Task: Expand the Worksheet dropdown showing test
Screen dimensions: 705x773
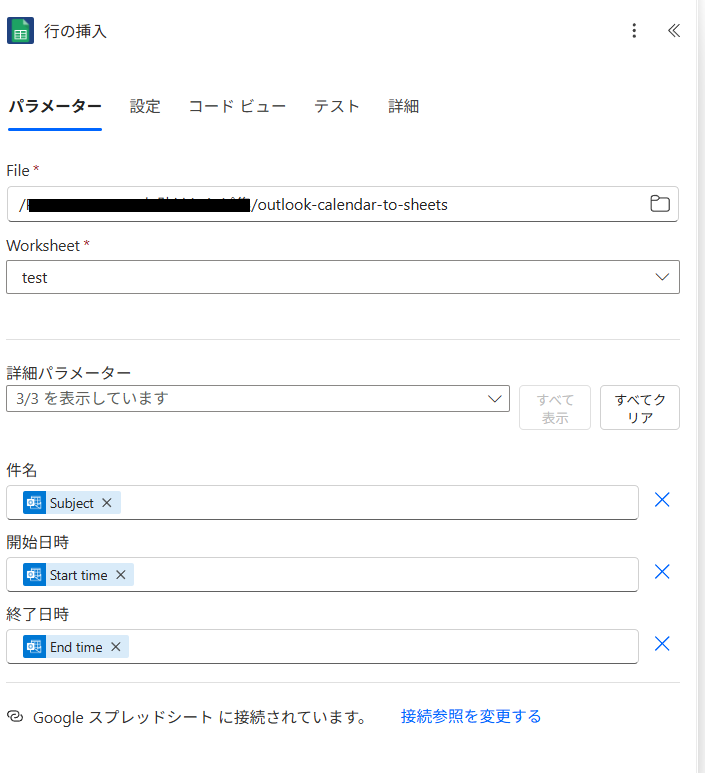Action: tap(343, 277)
